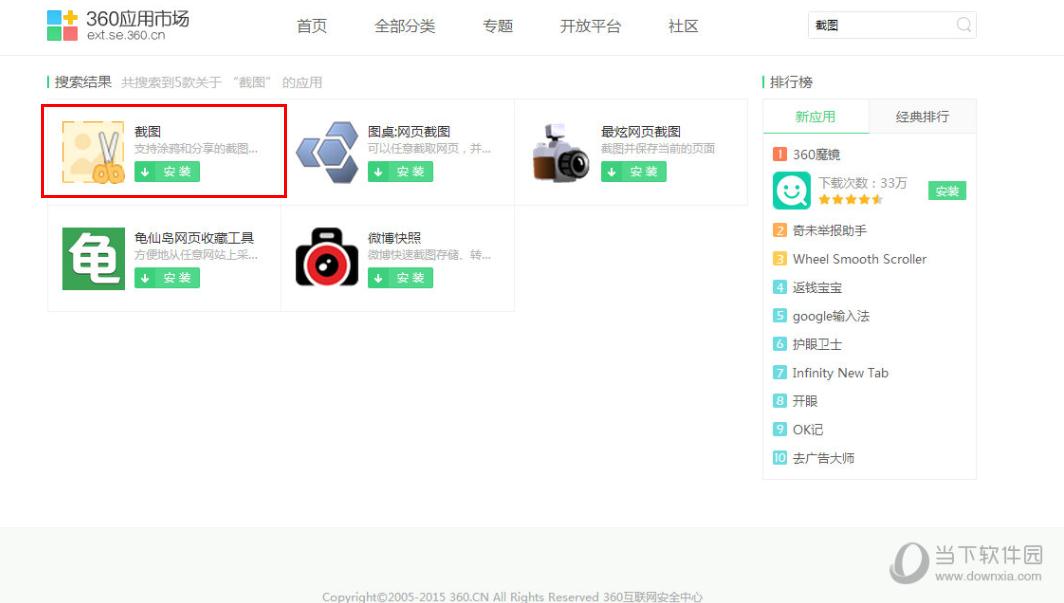1064x603 pixels.
Task: Install 龟仙岛网页收藏工具
Action: pyautogui.click(x=167, y=278)
